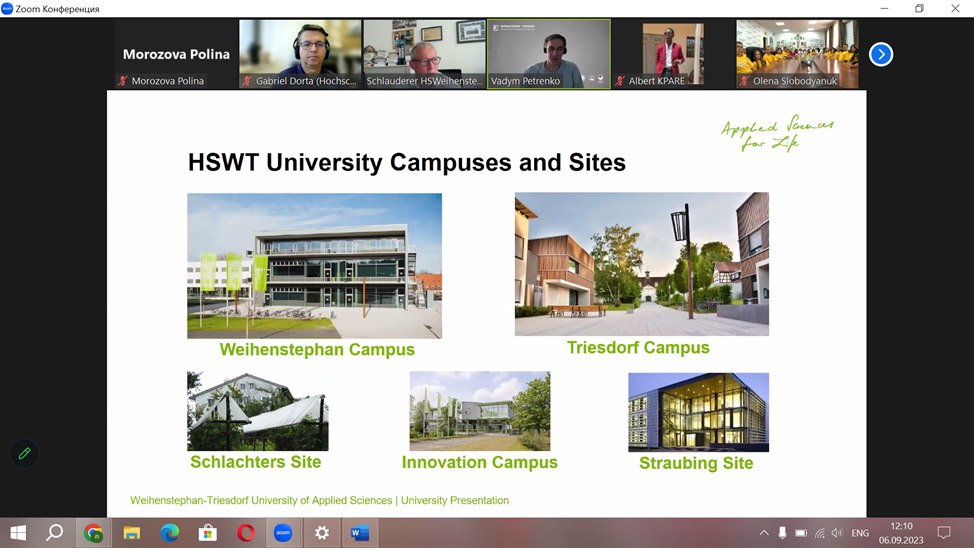This screenshot has height=548, width=974.
Task: Click the Weihenstephan Campus photo
Action: pyautogui.click(x=314, y=266)
